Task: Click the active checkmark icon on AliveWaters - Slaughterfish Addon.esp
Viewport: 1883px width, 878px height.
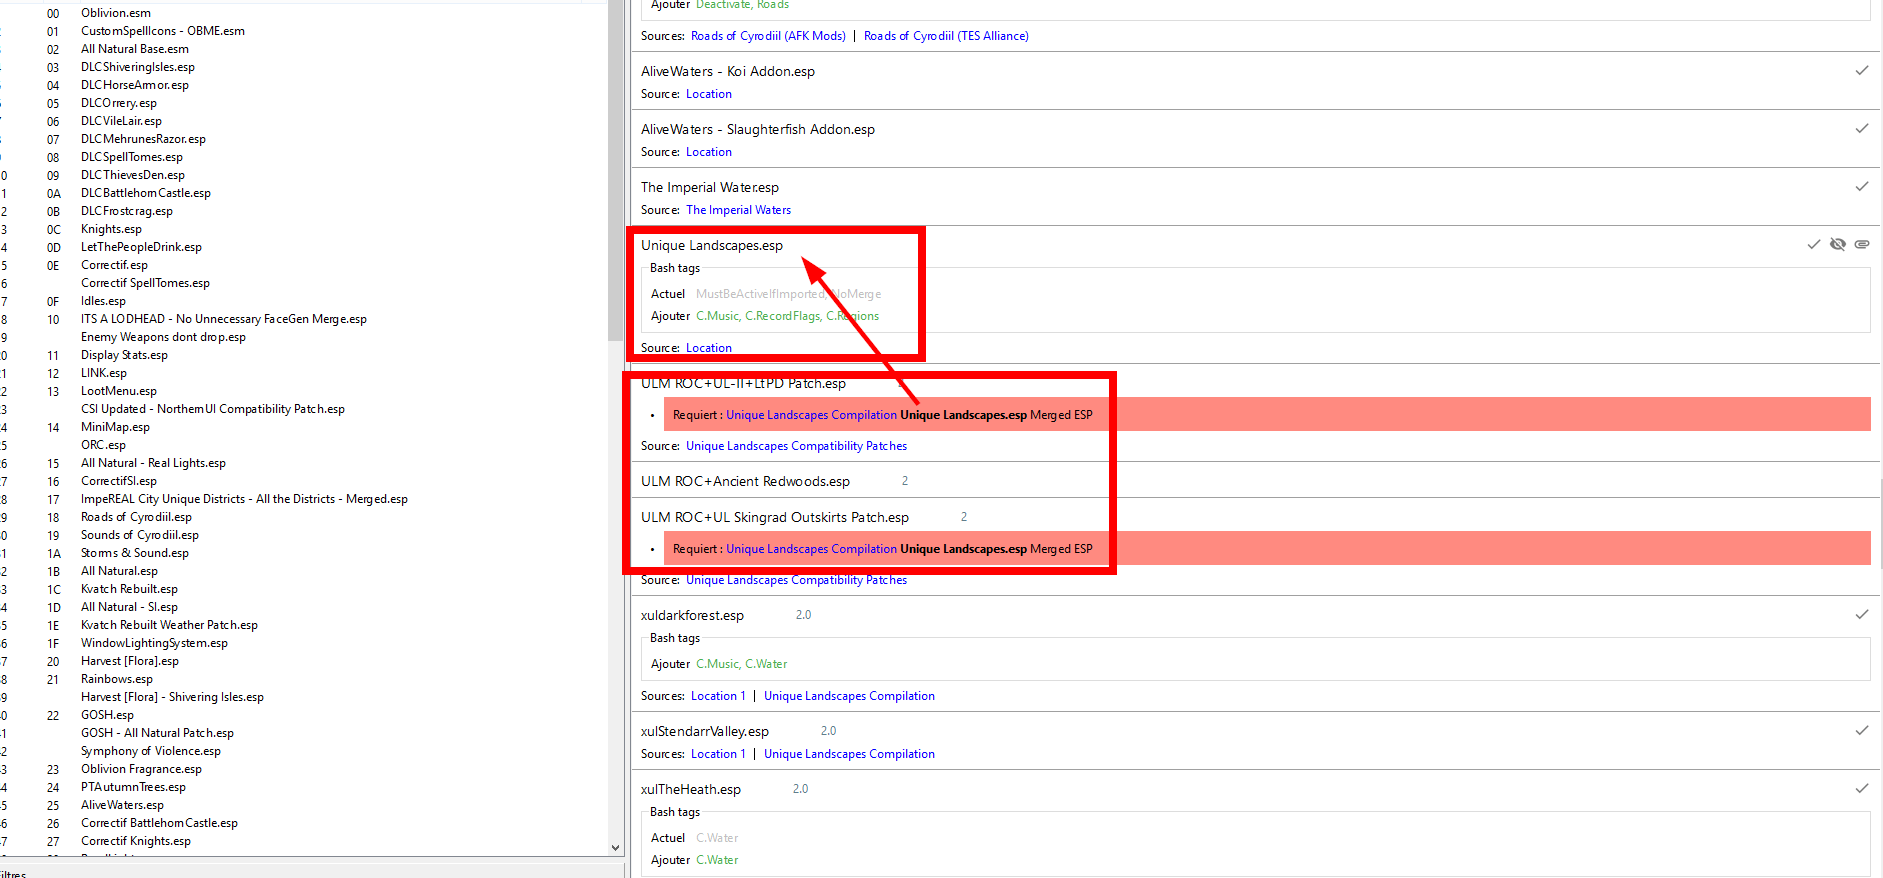Action: 1862,129
